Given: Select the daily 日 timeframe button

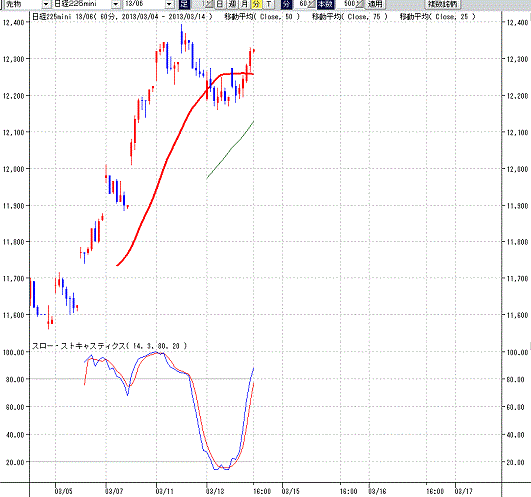Looking at the screenshot, I should point(219,4).
